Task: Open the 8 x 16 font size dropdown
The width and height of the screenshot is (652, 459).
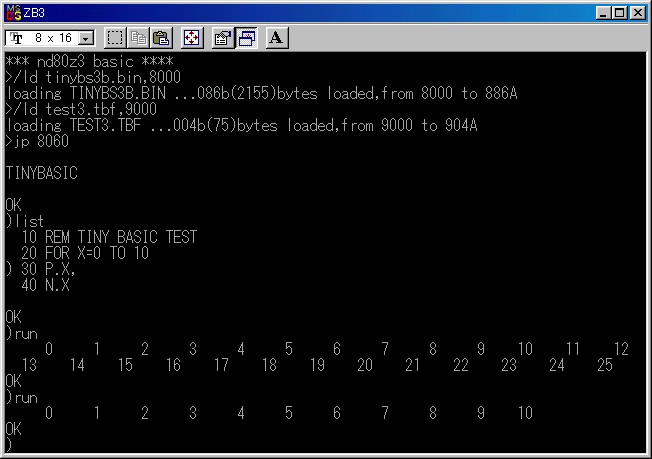Action: click(50, 38)
